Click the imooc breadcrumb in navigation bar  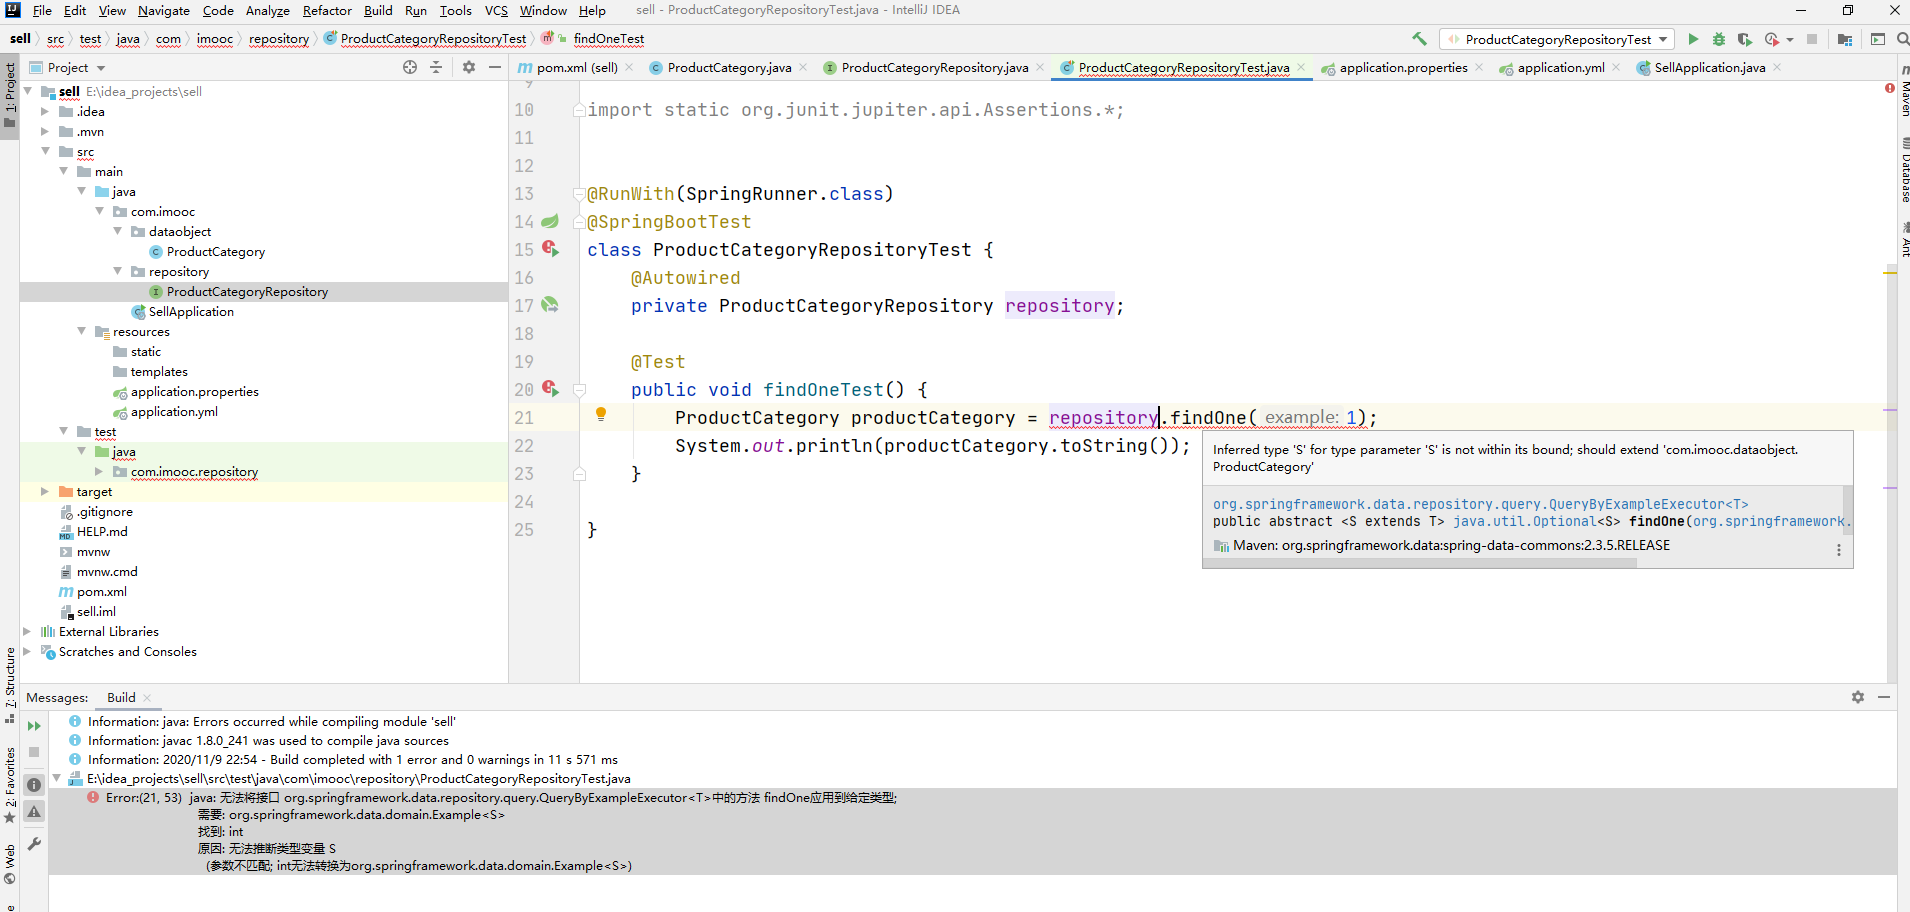click(214, 38)
